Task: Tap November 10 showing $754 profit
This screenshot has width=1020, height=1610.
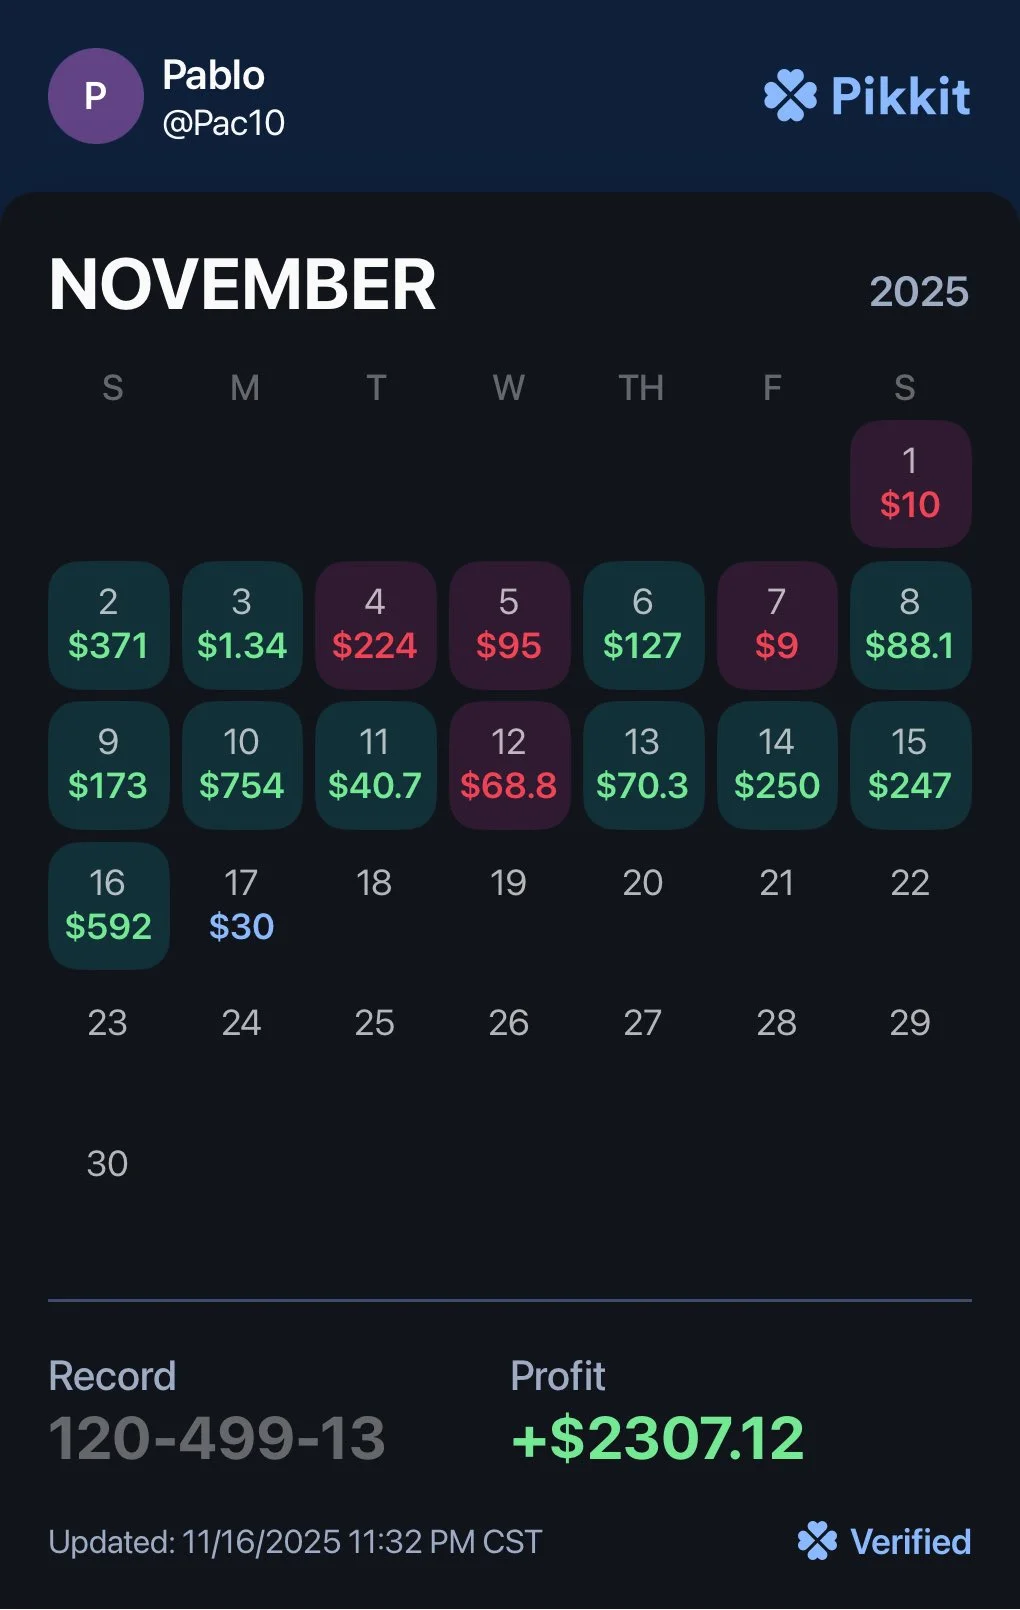Action: pyautogui.click(x=242, y=765)
